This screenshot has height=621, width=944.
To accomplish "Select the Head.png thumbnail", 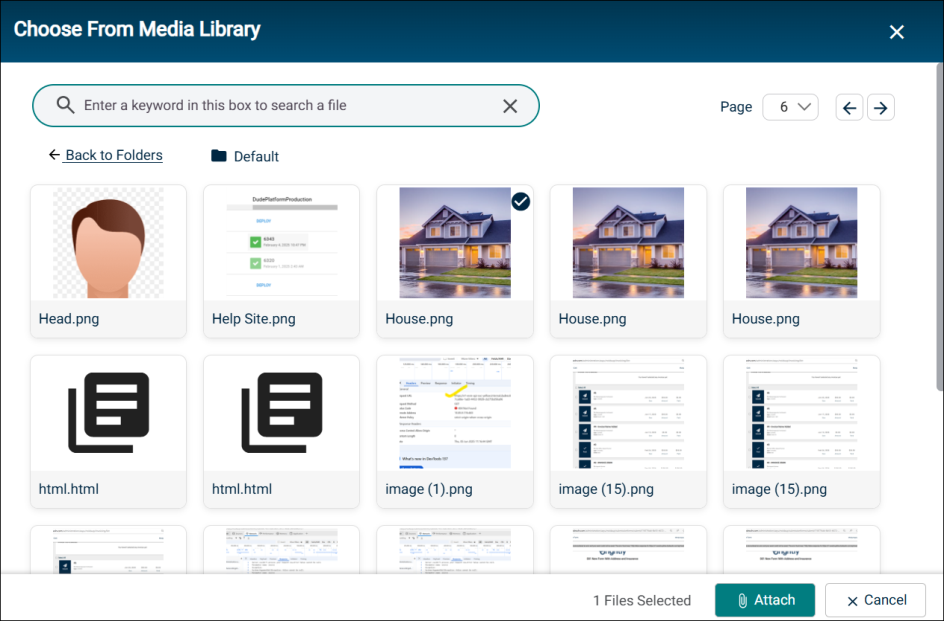I will [109, 243].
